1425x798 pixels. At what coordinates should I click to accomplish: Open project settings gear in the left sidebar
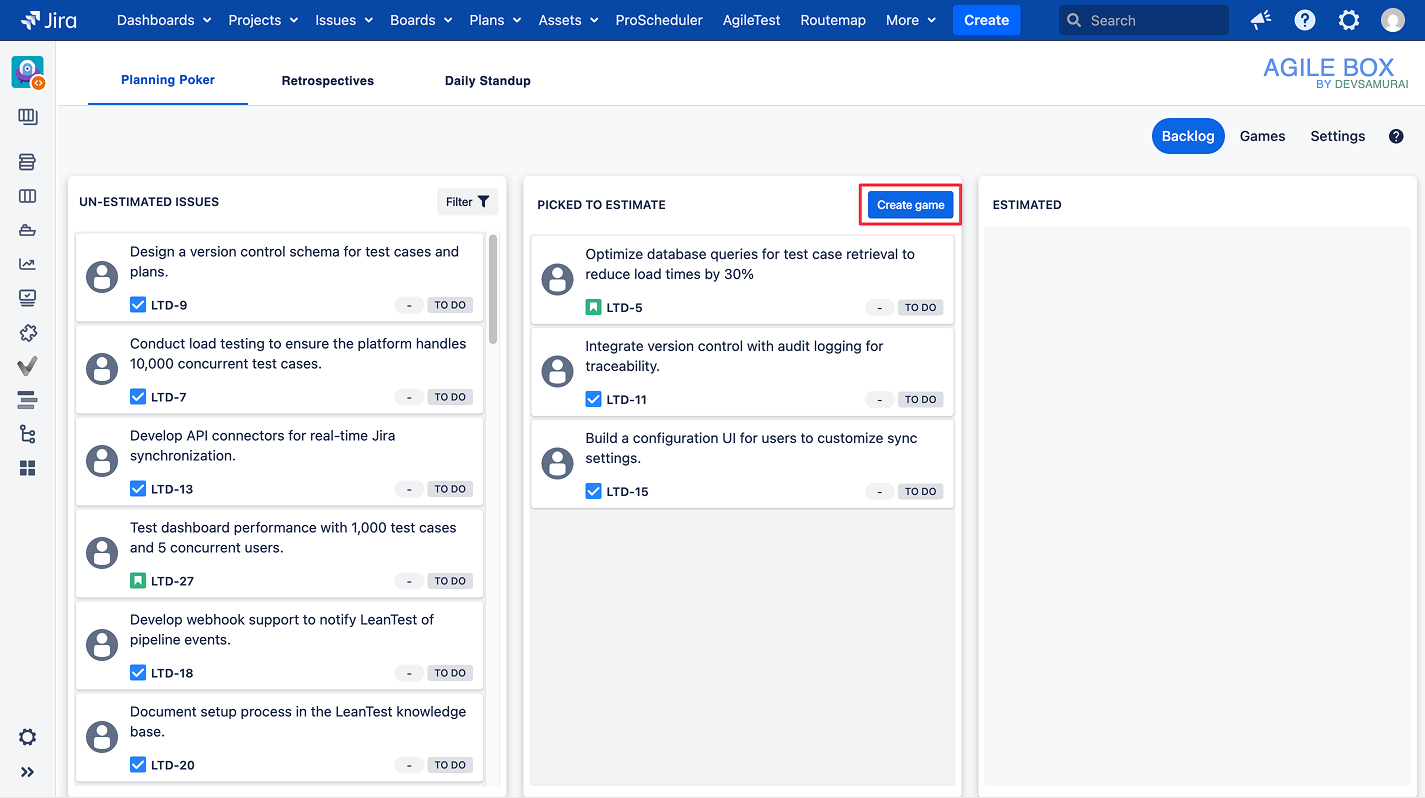point(28,737)
